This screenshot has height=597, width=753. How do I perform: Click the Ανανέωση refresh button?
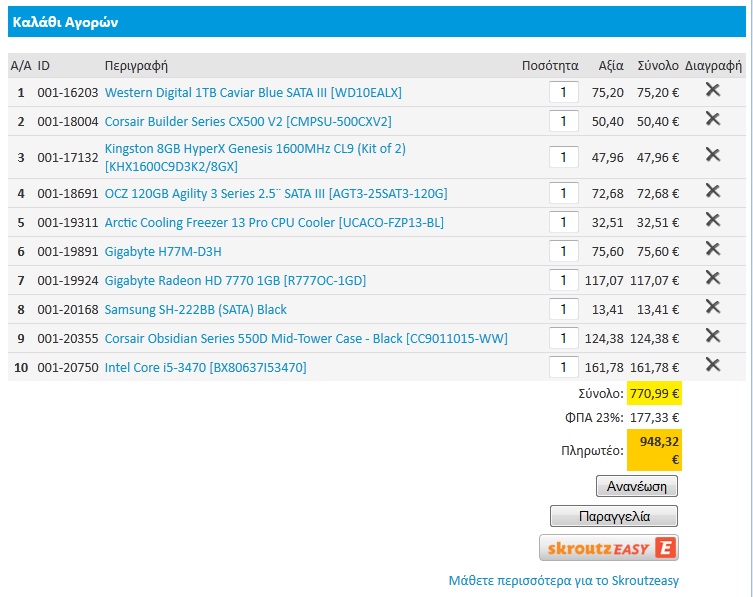pyautogui.click(x=637, y=486)
